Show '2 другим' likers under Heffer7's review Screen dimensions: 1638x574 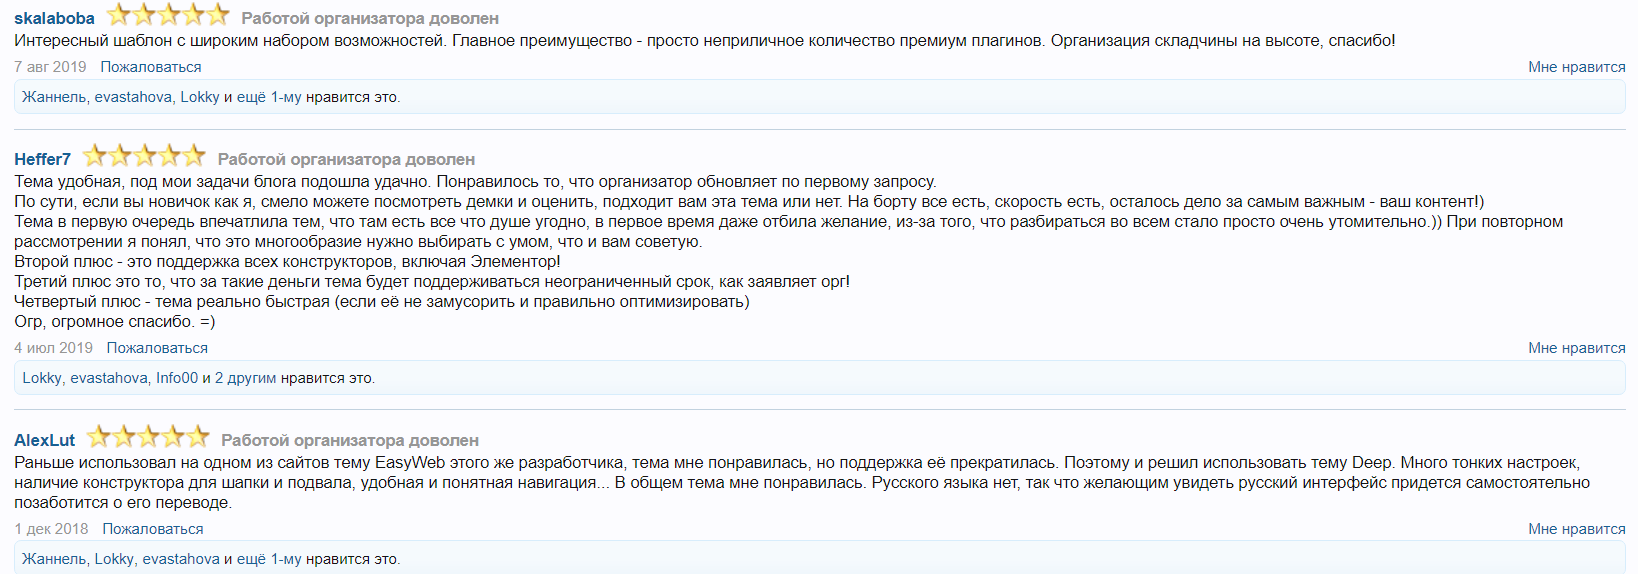pos(246,378)
